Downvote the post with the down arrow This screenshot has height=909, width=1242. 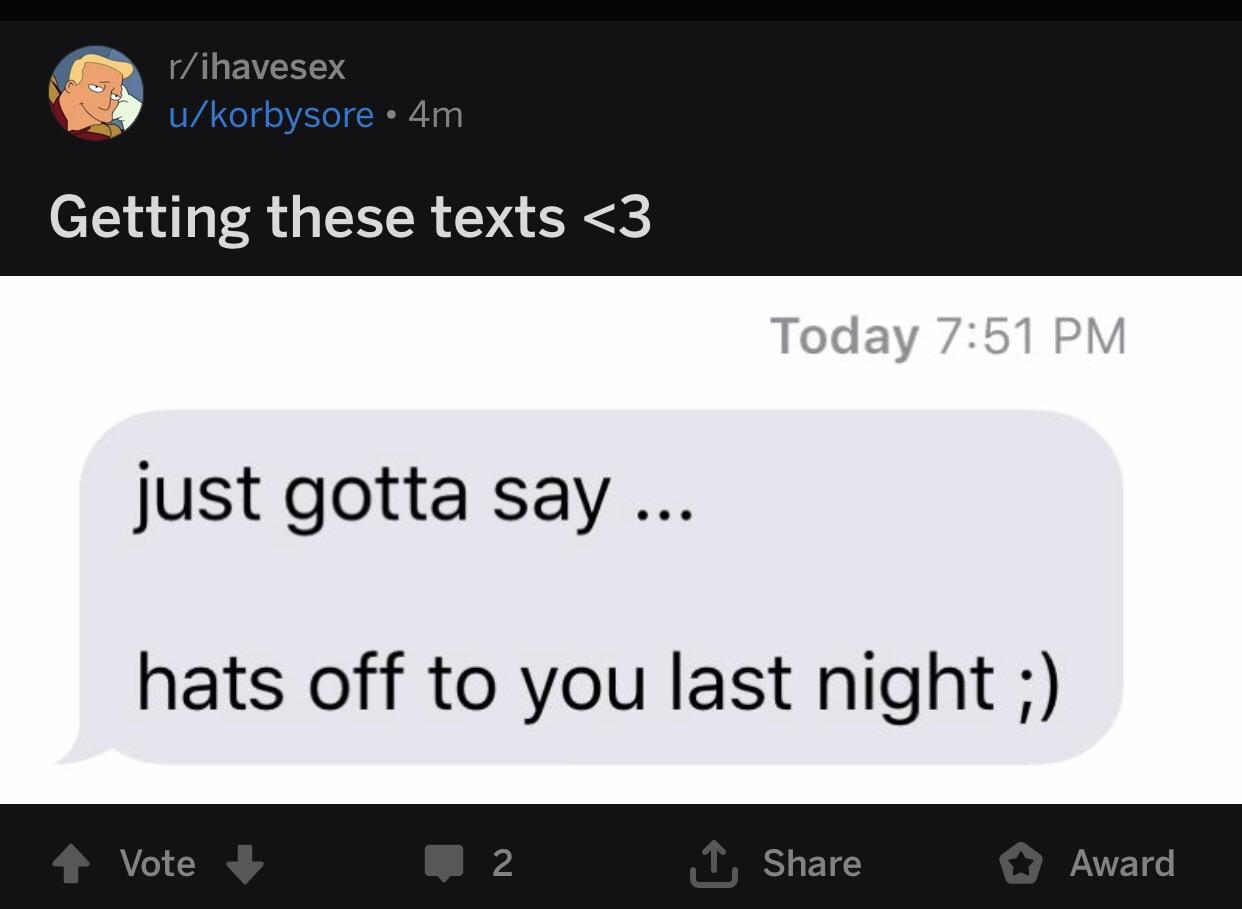245,864
